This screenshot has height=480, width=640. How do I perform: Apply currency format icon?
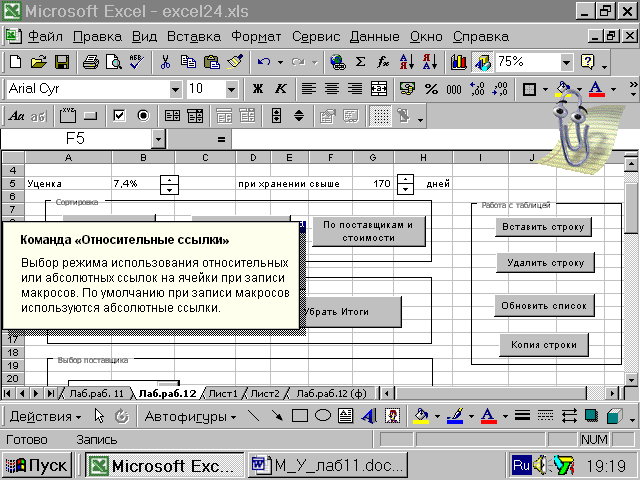(x=407, y=89)
